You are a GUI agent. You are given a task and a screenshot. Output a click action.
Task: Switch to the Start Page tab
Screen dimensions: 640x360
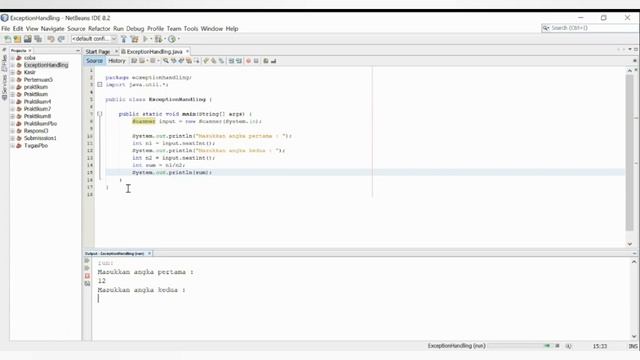point(98,51)
